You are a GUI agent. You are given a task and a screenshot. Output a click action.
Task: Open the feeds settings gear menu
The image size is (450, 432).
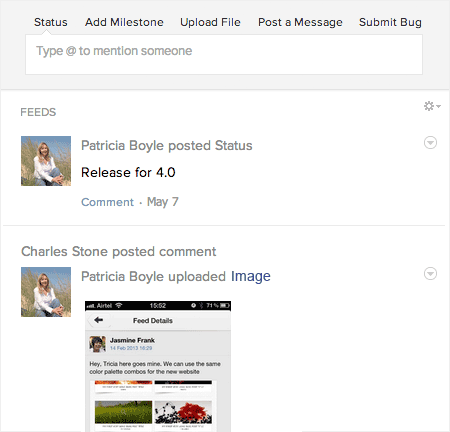click(432, 106)
